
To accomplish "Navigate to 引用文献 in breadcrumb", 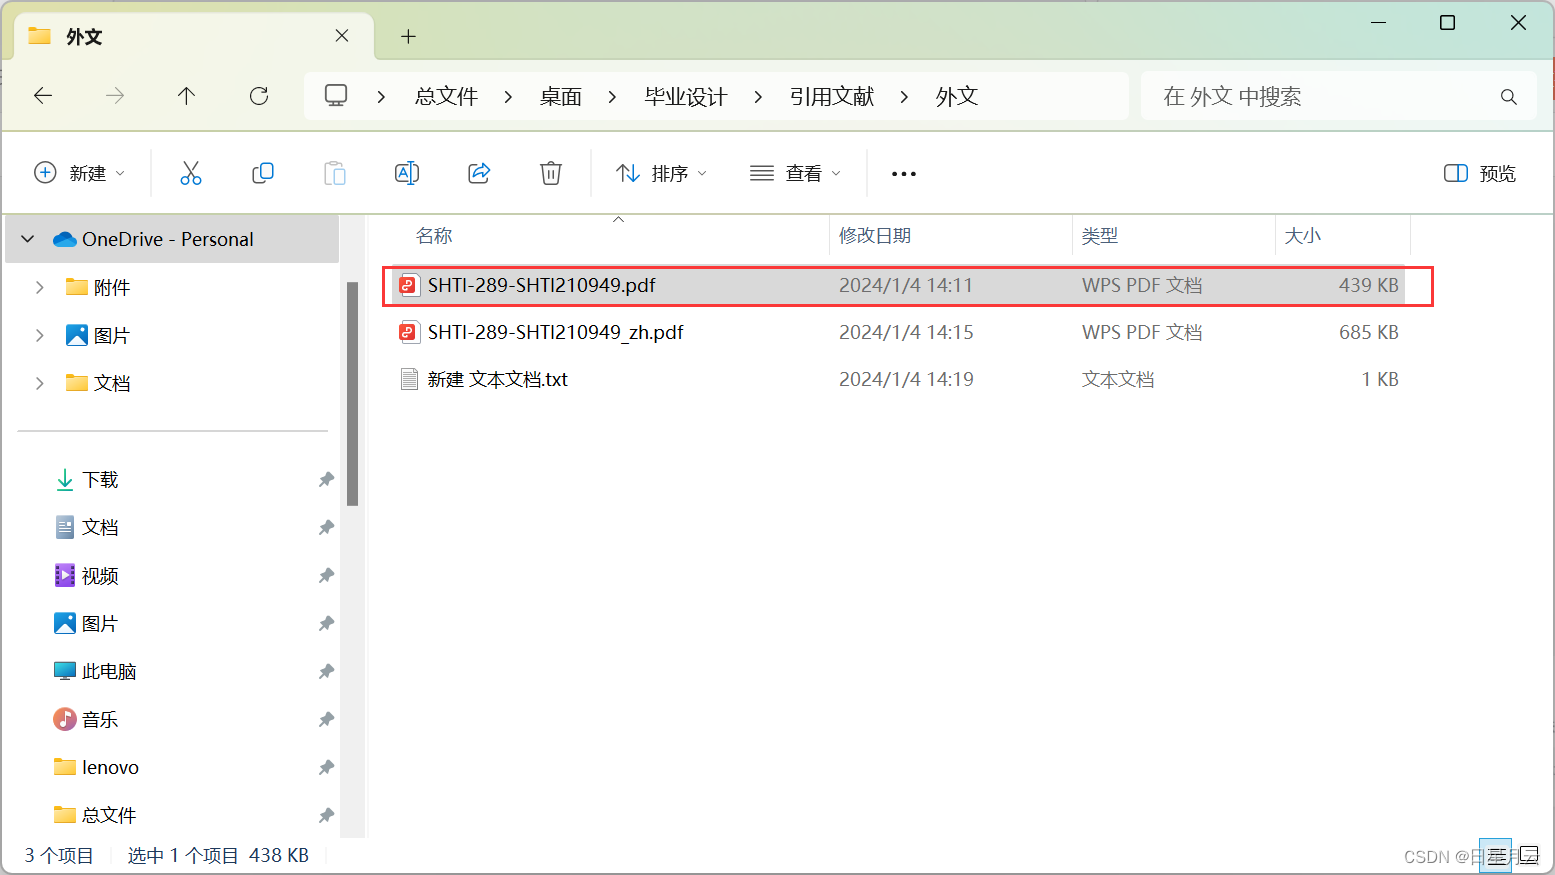I will 832,96.
